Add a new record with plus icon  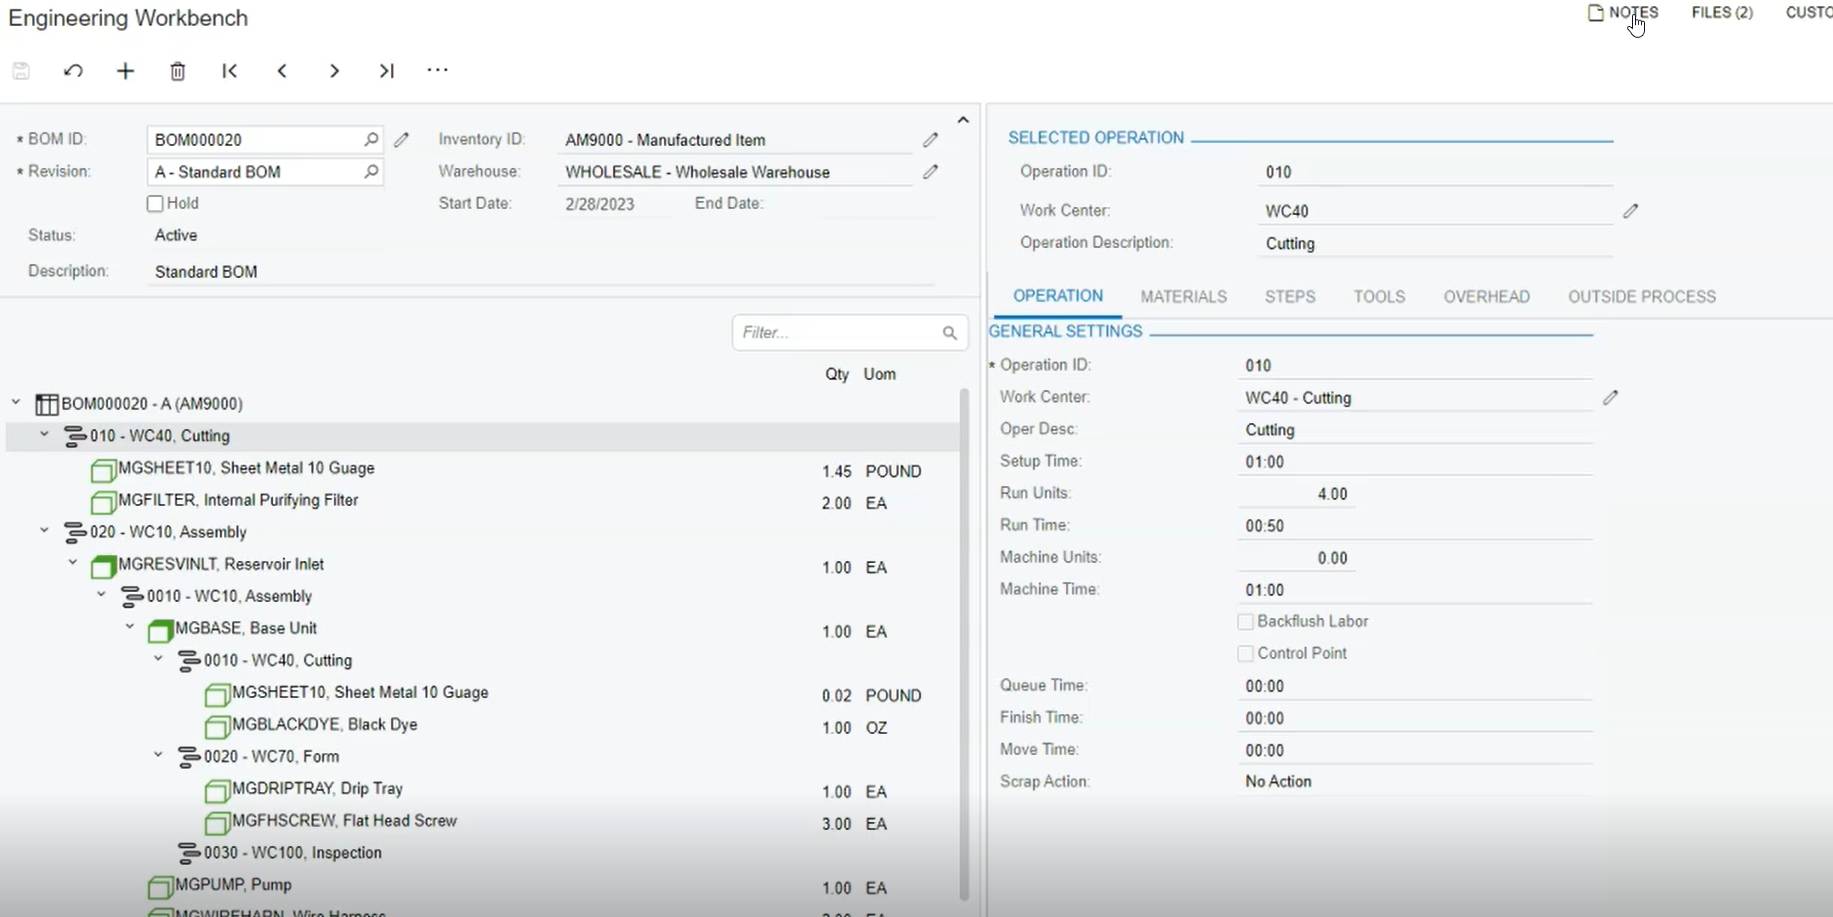click(x=125, y=71)
